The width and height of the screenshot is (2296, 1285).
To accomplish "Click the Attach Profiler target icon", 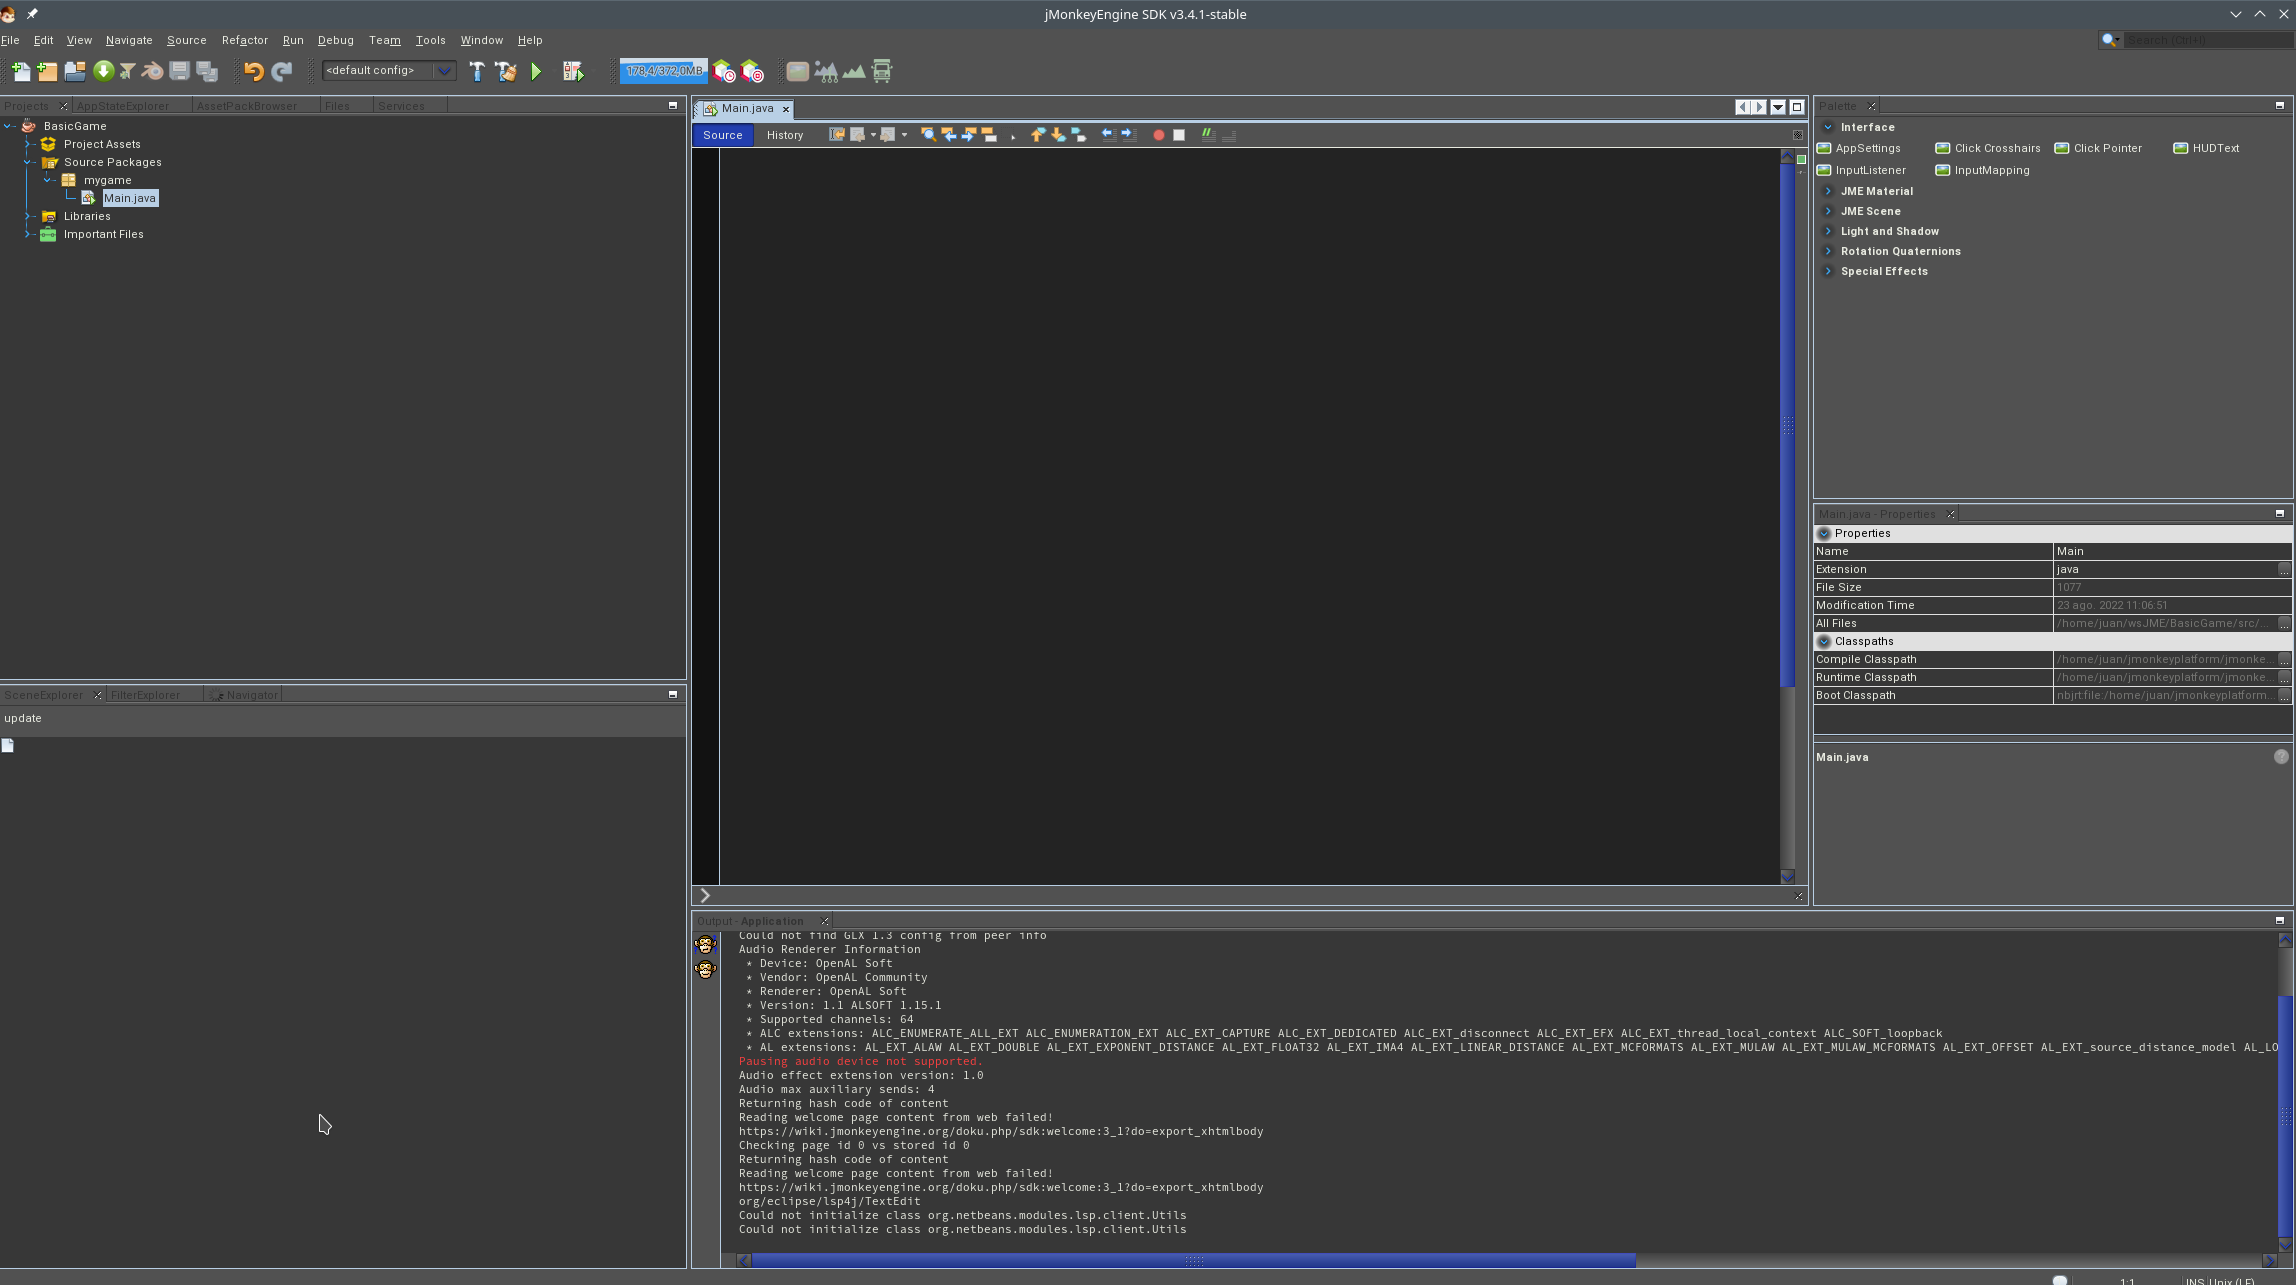I will tap(753, 72).
